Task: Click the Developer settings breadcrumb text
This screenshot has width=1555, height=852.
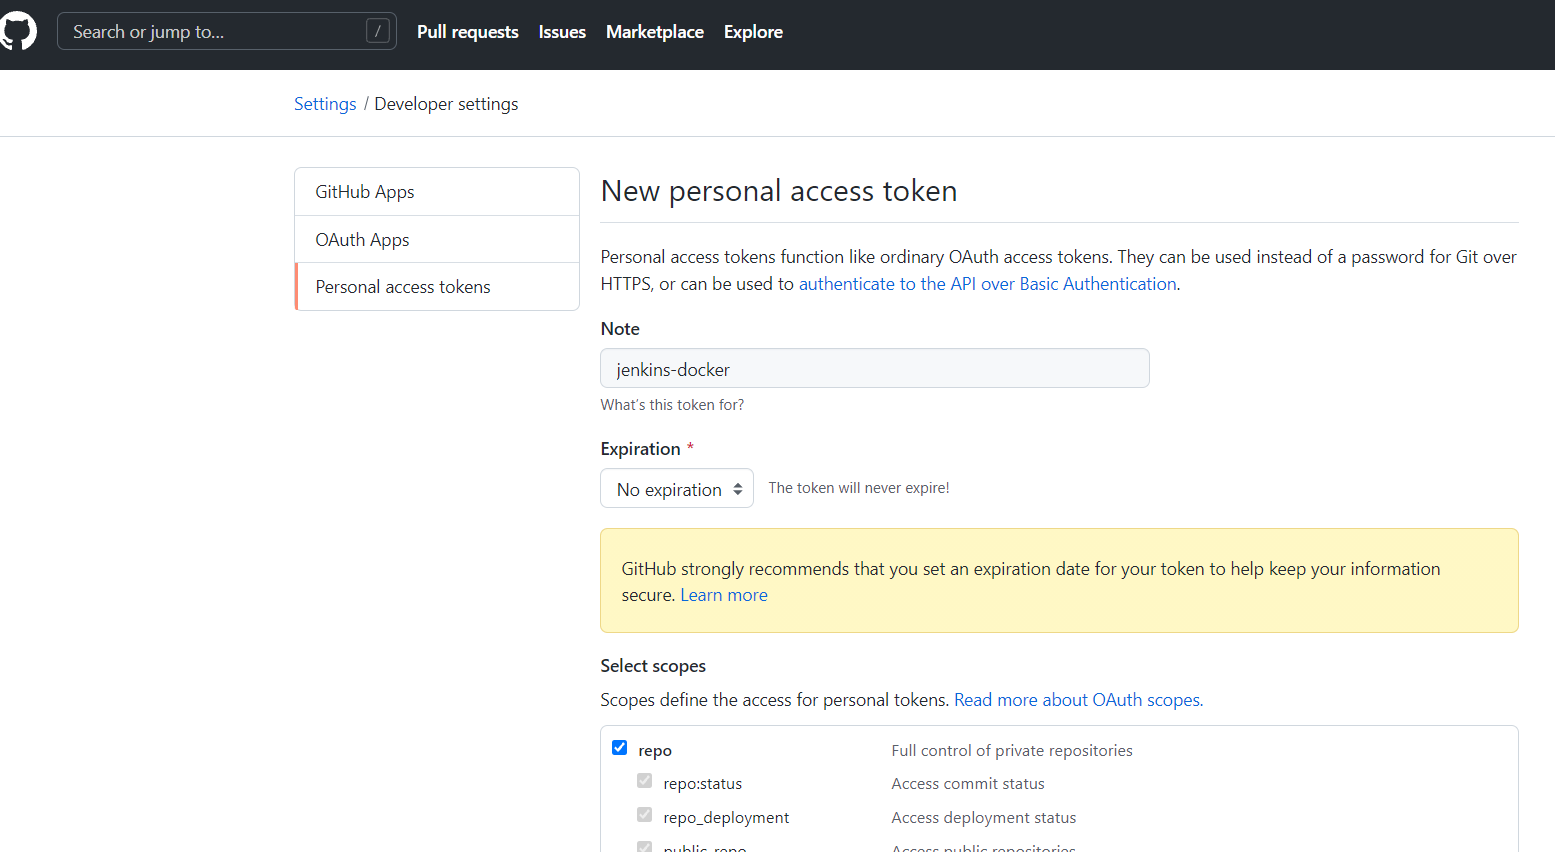Action: coord(446,104)
